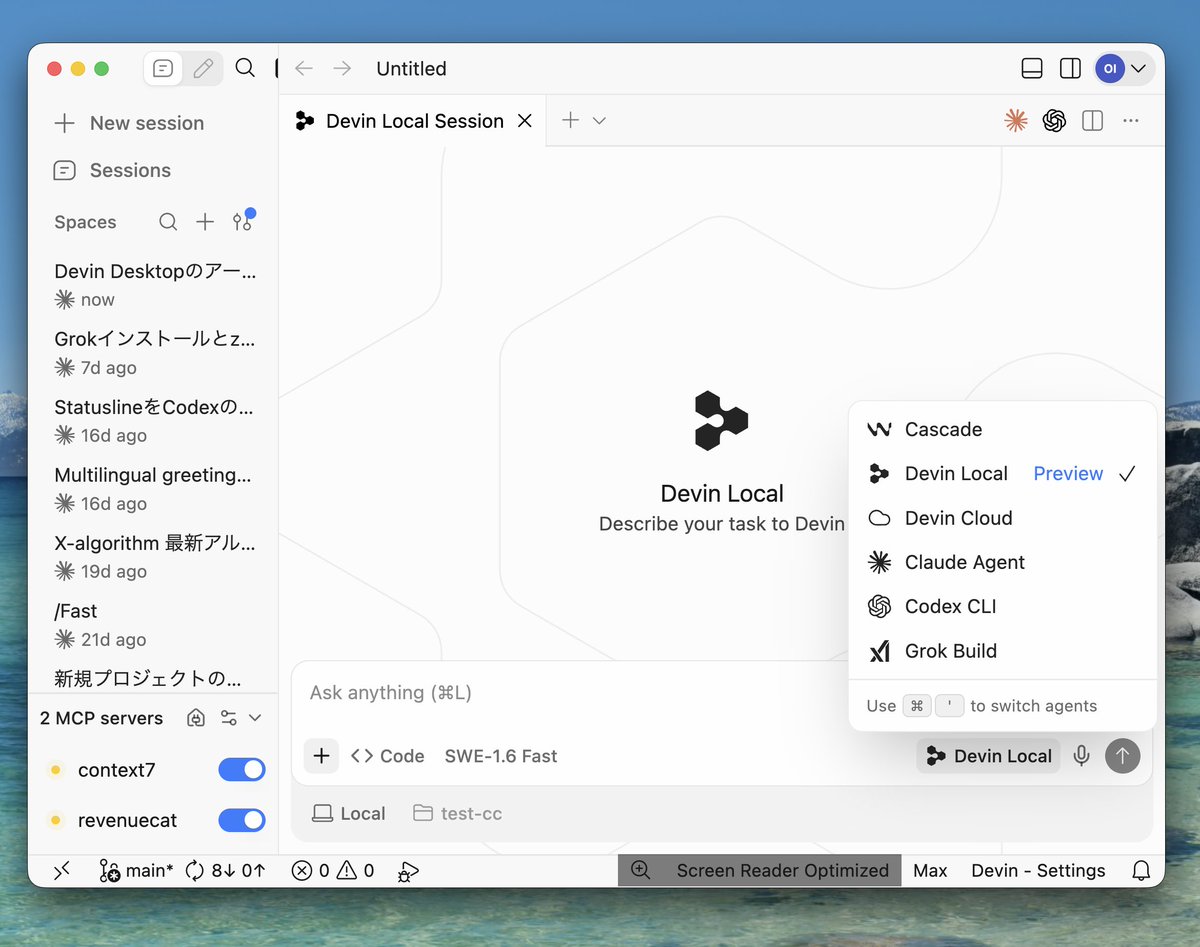Click the revenuecat server name
The width and height of the screenshot is (1200, 947).
click(x=127, y=820)
